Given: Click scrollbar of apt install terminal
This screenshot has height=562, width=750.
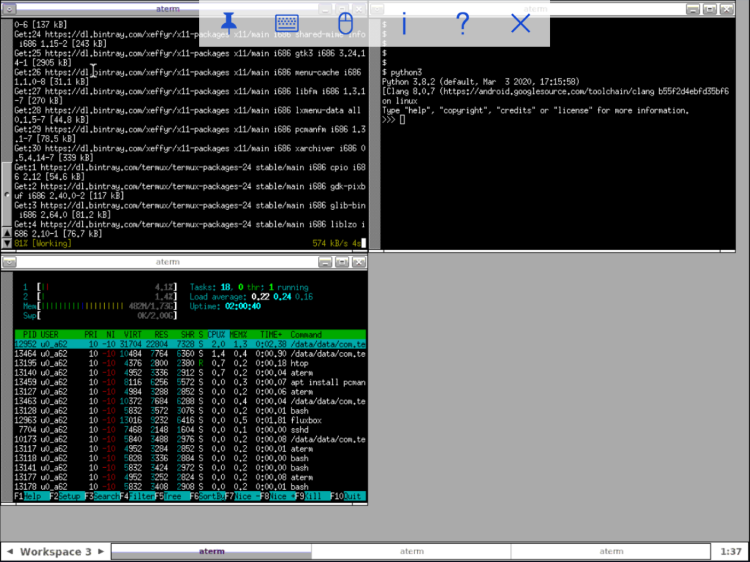Looking at the screenshot, I should pyautogui.click(x=6, y=130).
